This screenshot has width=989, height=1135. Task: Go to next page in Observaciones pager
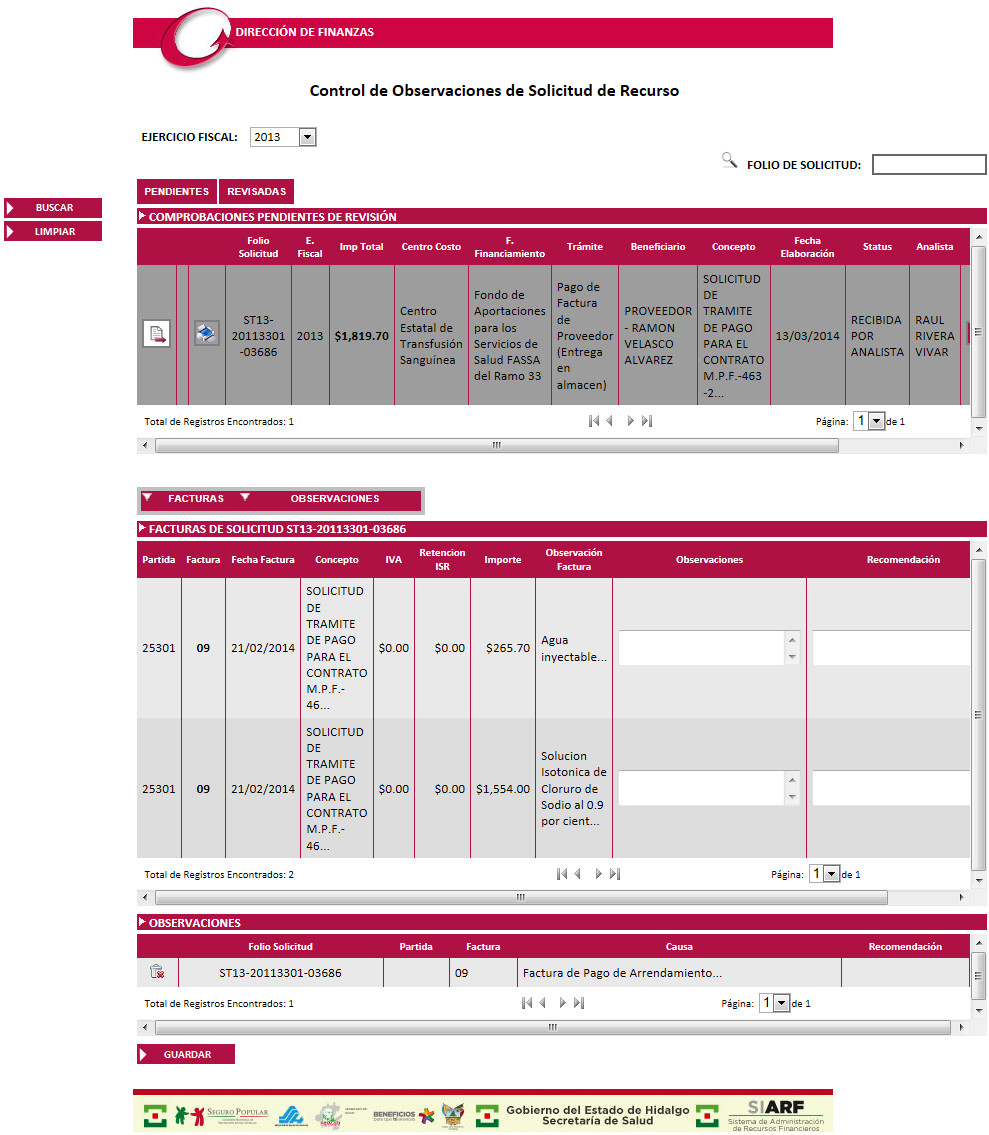coord(563,1003)
